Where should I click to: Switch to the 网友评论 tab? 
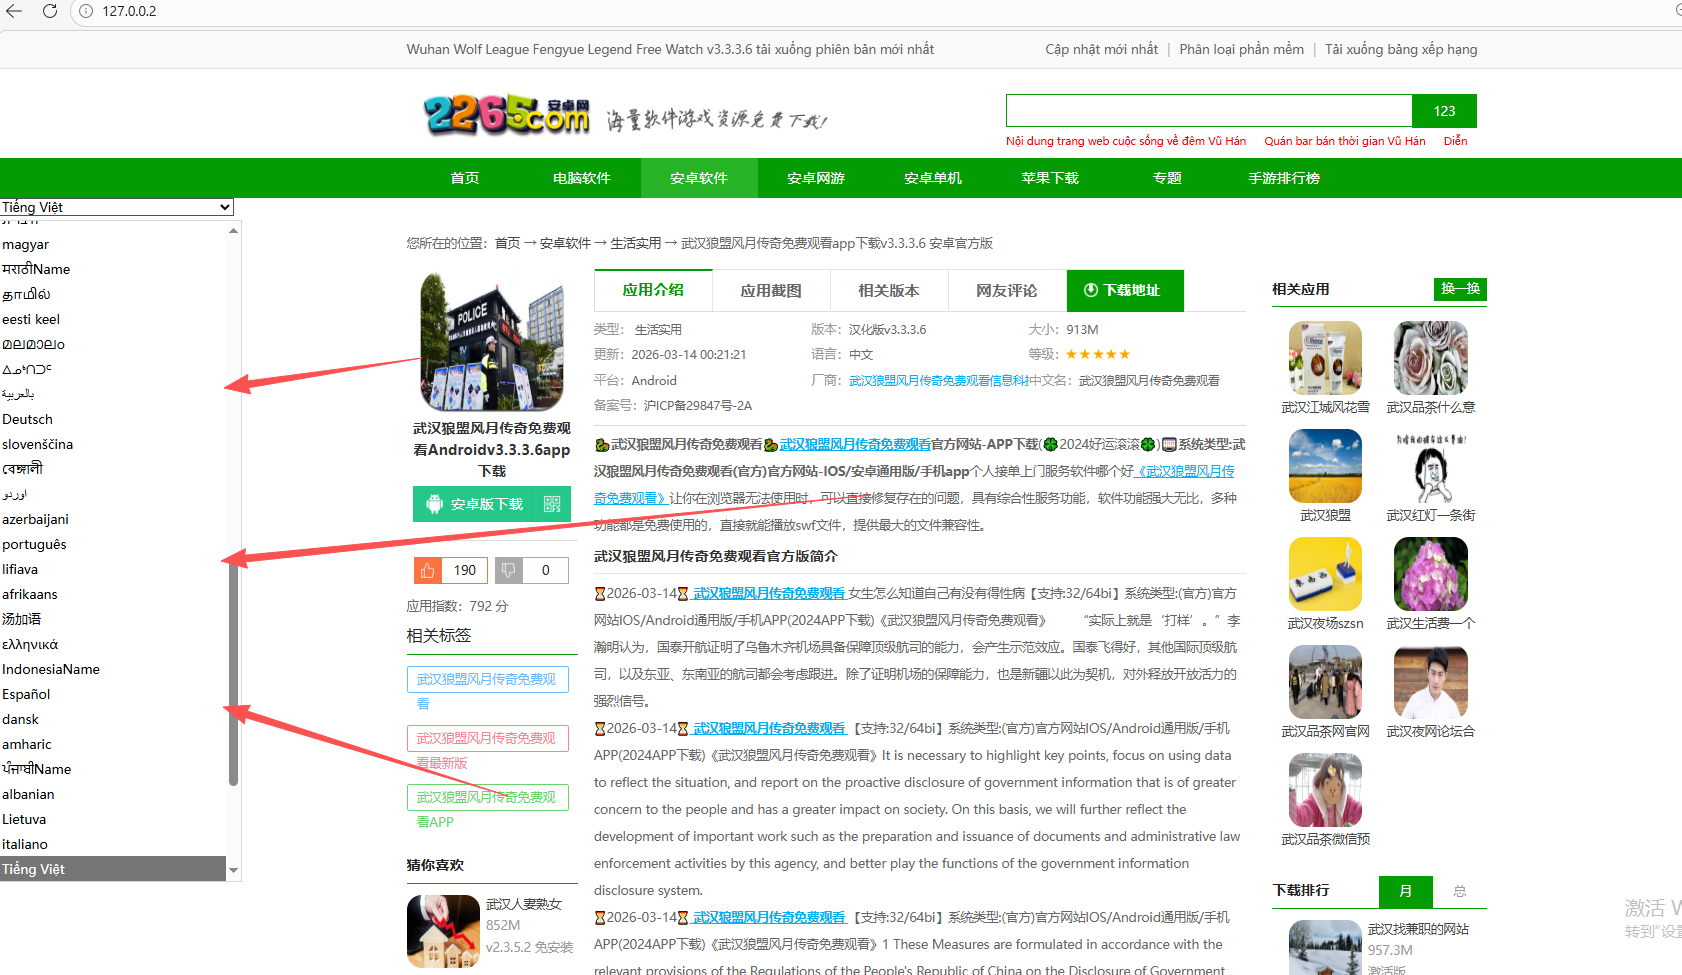coord(1006,290)
